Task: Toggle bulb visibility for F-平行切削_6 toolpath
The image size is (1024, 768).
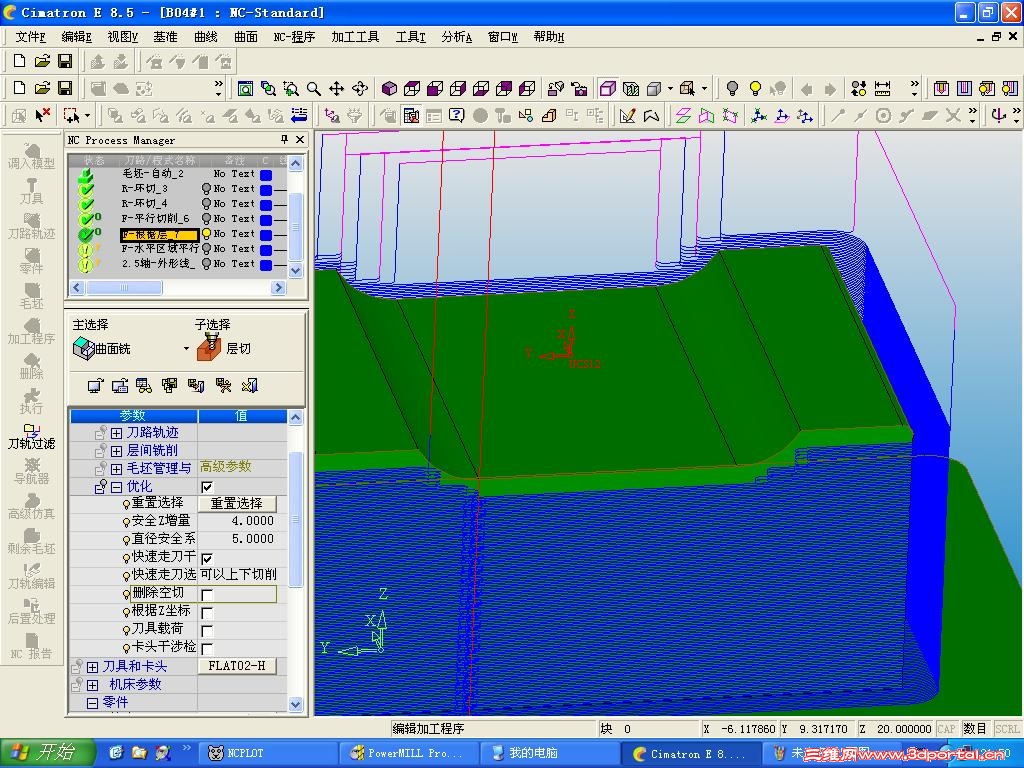Action: point(206,219)
